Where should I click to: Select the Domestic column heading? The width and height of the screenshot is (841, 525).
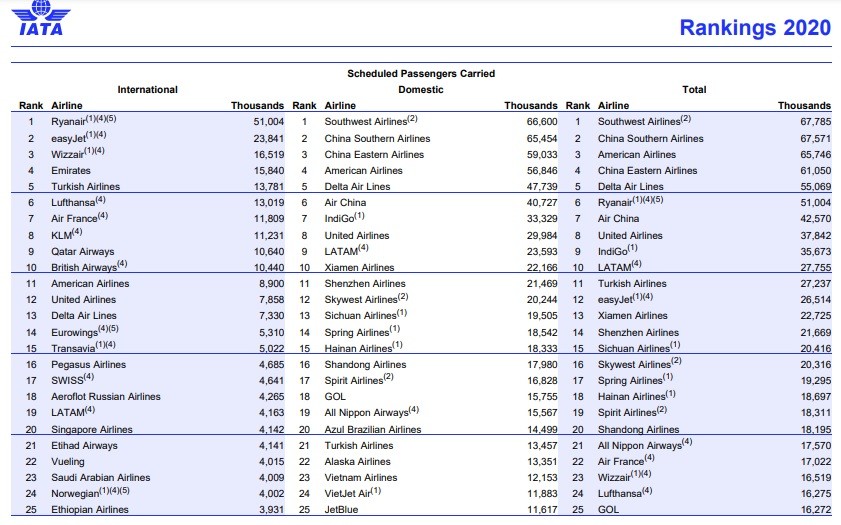point(420,89)
